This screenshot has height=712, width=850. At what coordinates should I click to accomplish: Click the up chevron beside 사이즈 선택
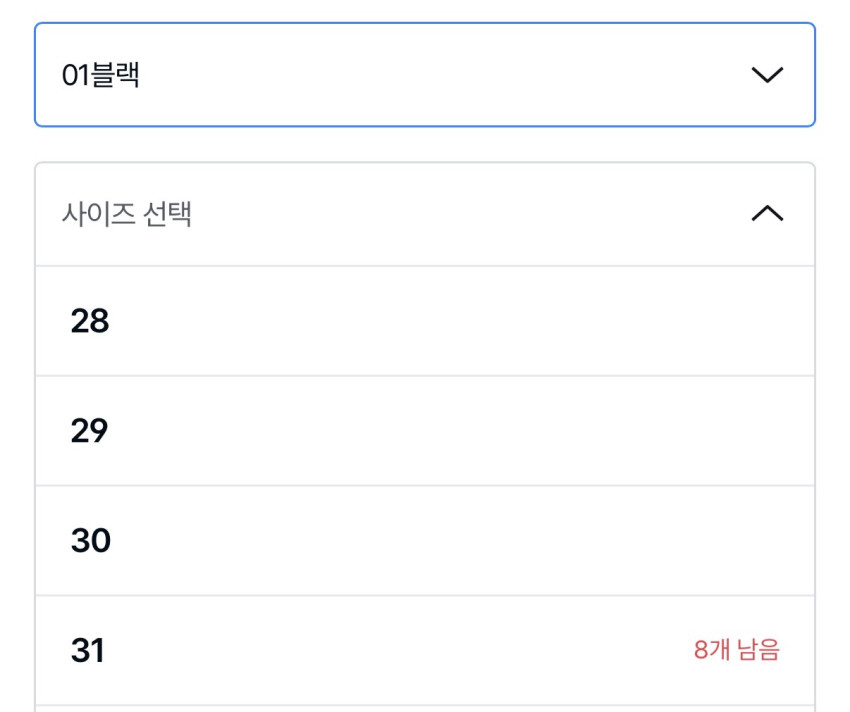coord(767,214)
